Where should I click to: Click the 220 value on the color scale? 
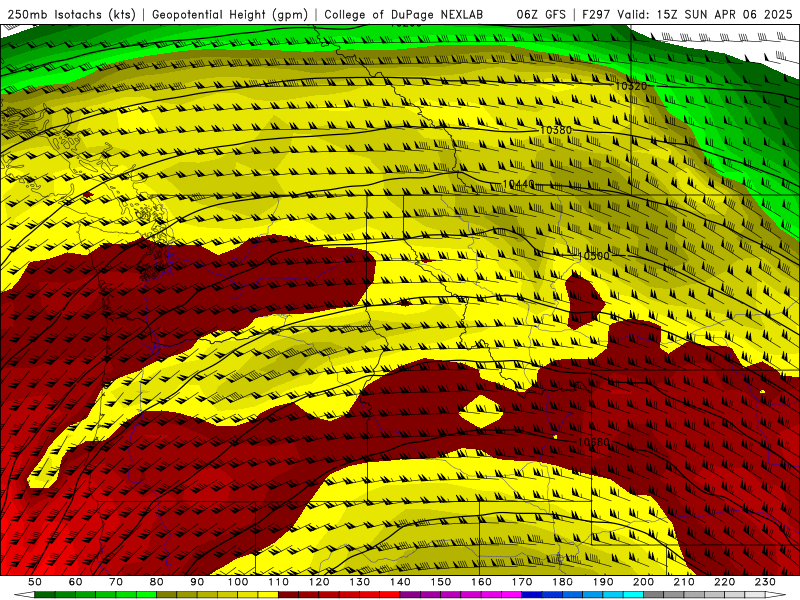(725, 582)
